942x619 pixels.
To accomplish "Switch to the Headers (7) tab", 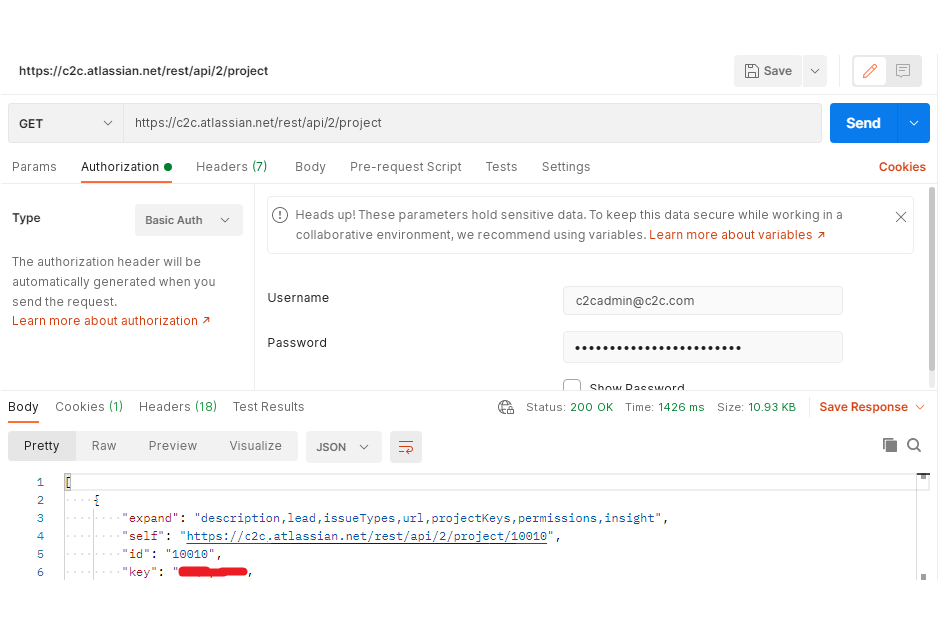I will (231, 167).
